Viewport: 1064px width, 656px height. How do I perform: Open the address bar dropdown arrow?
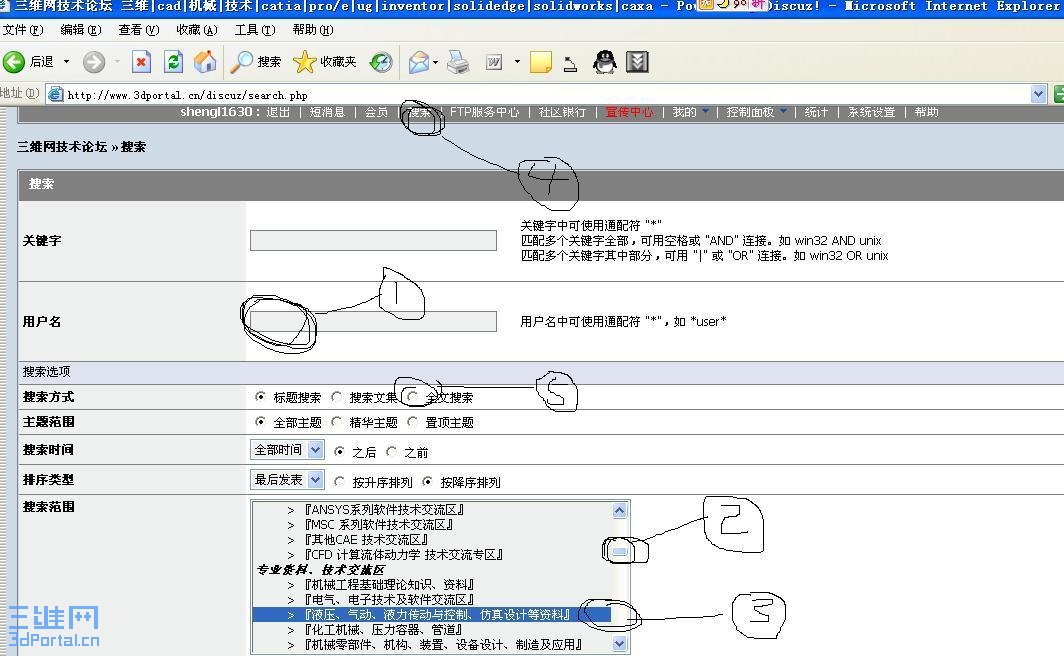pos(1038,94)
